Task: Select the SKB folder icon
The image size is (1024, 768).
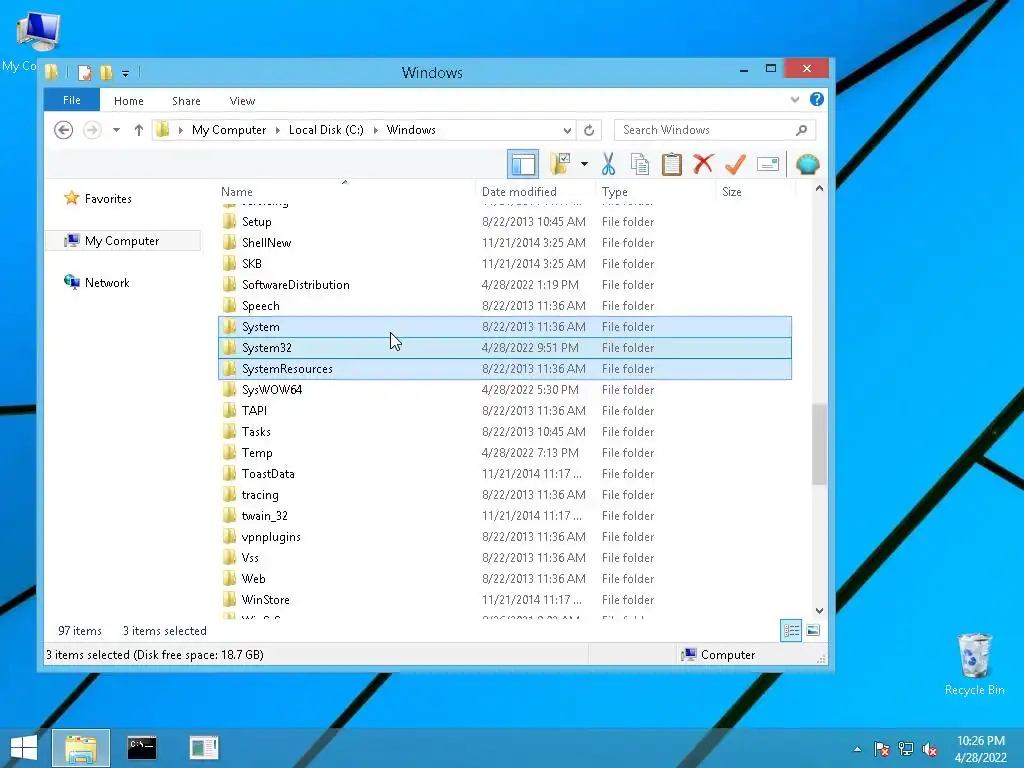Action: pyautogui.click(x=229, y=264)
